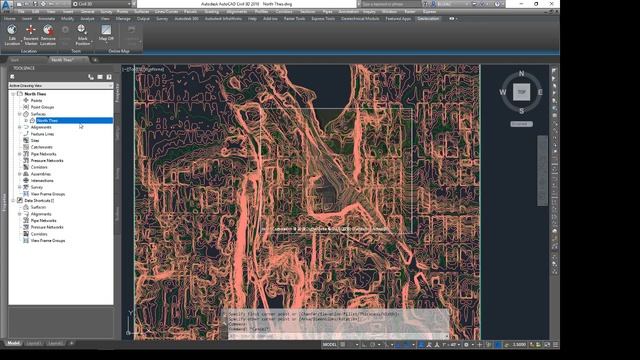Open the Analyze ribbon tab

87,19
